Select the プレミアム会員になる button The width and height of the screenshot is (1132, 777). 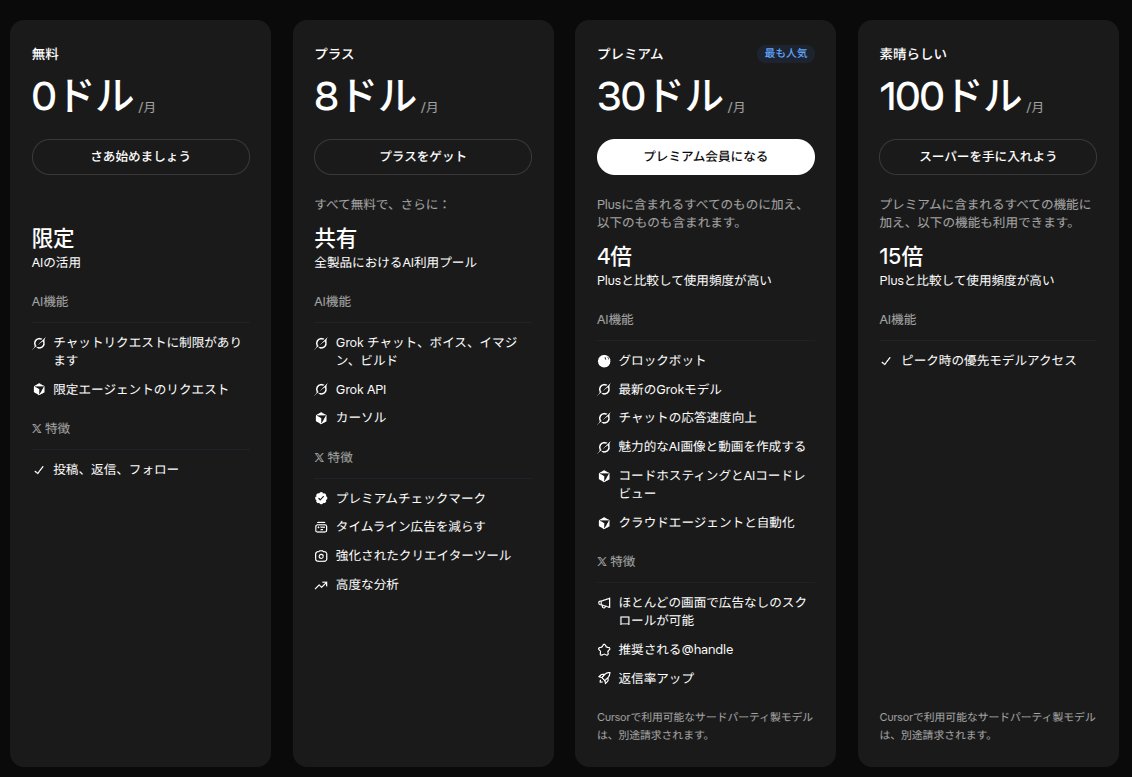pos(705,157)
